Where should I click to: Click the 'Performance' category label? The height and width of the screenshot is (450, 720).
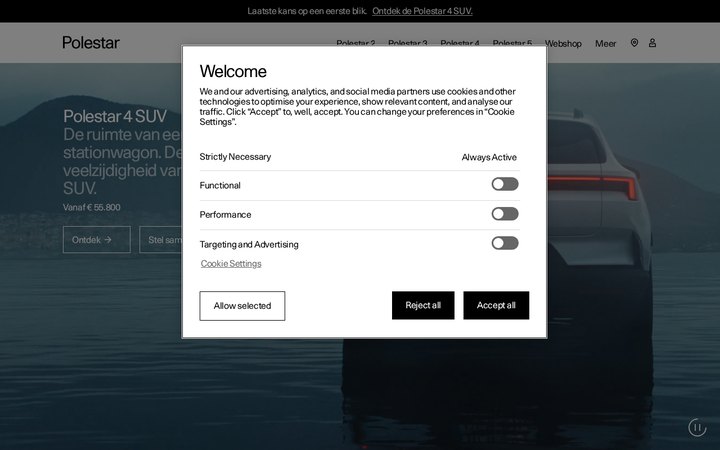[x=225, y=215]
